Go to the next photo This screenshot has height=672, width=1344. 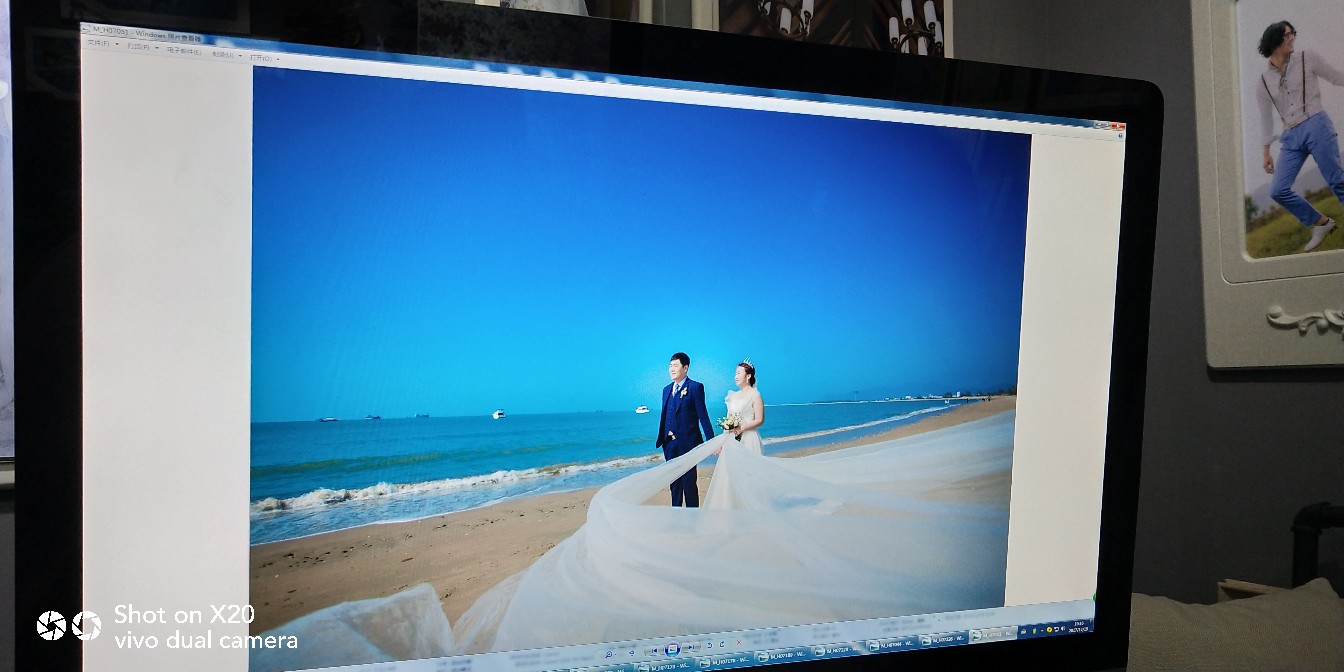click(691, 647)
